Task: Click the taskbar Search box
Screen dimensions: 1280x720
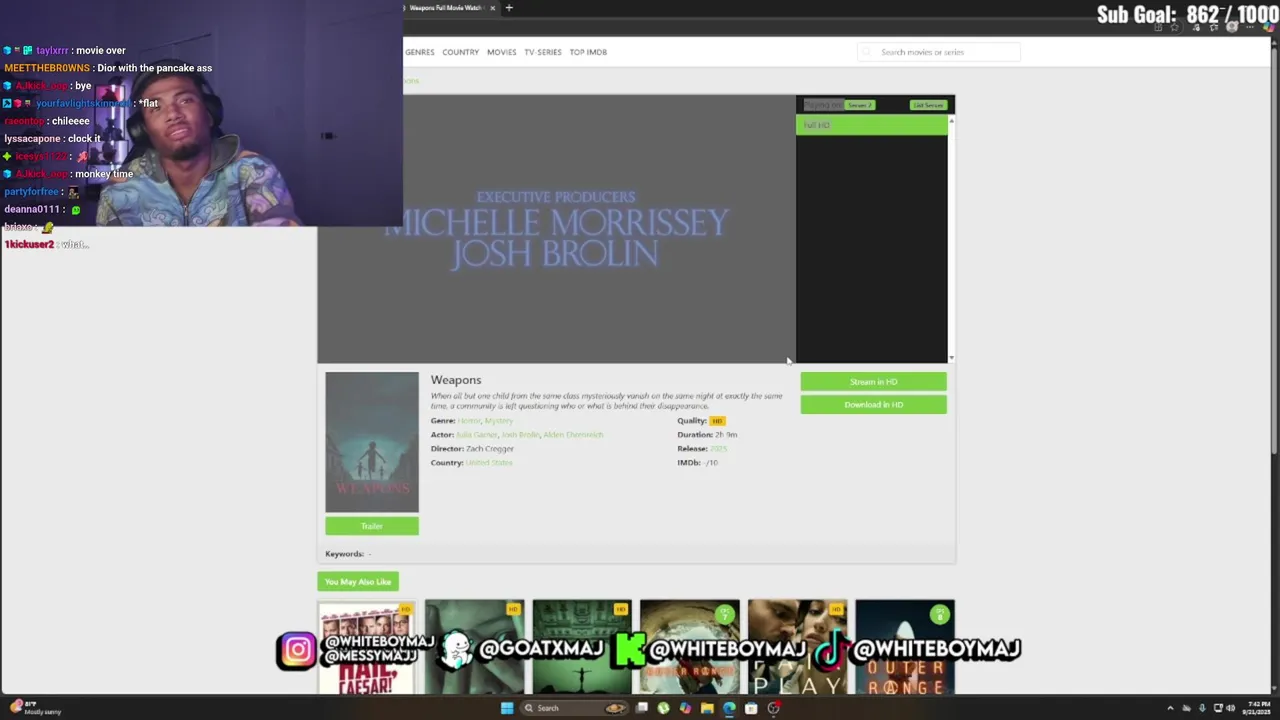Action: pos(575,708)
